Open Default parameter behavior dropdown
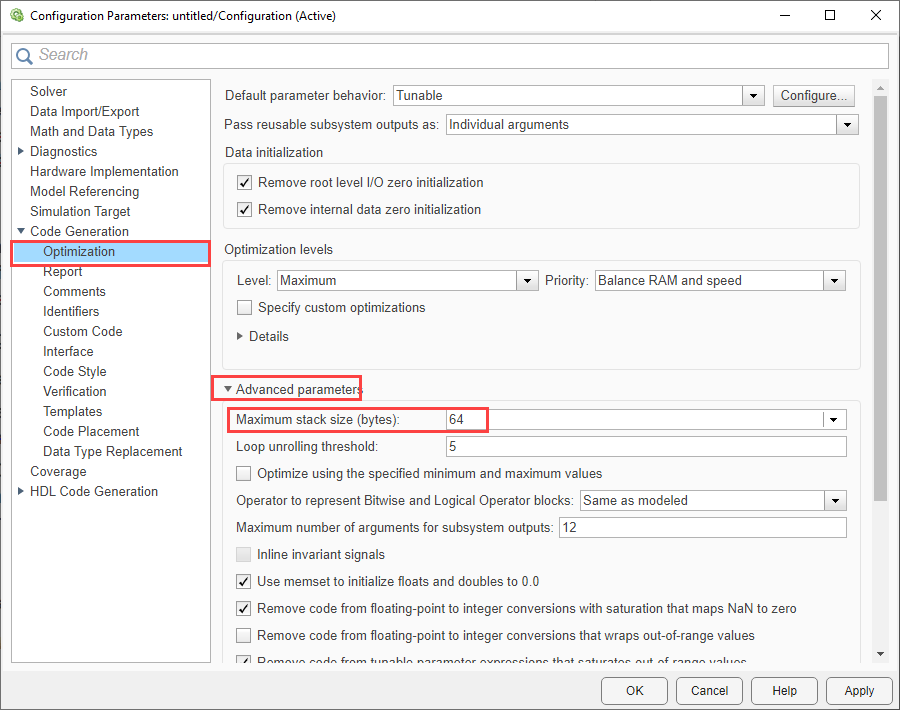 click(754, 96)
